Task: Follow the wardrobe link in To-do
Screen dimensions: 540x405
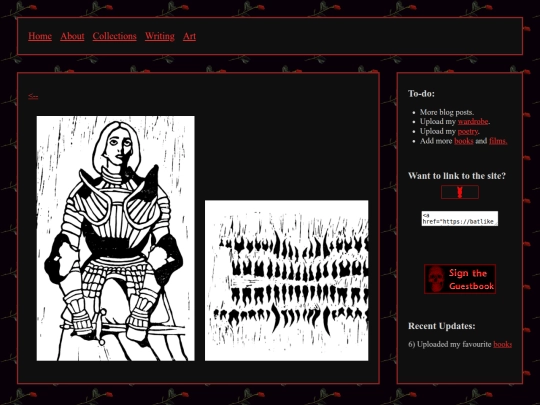Action: pos(473,122)
